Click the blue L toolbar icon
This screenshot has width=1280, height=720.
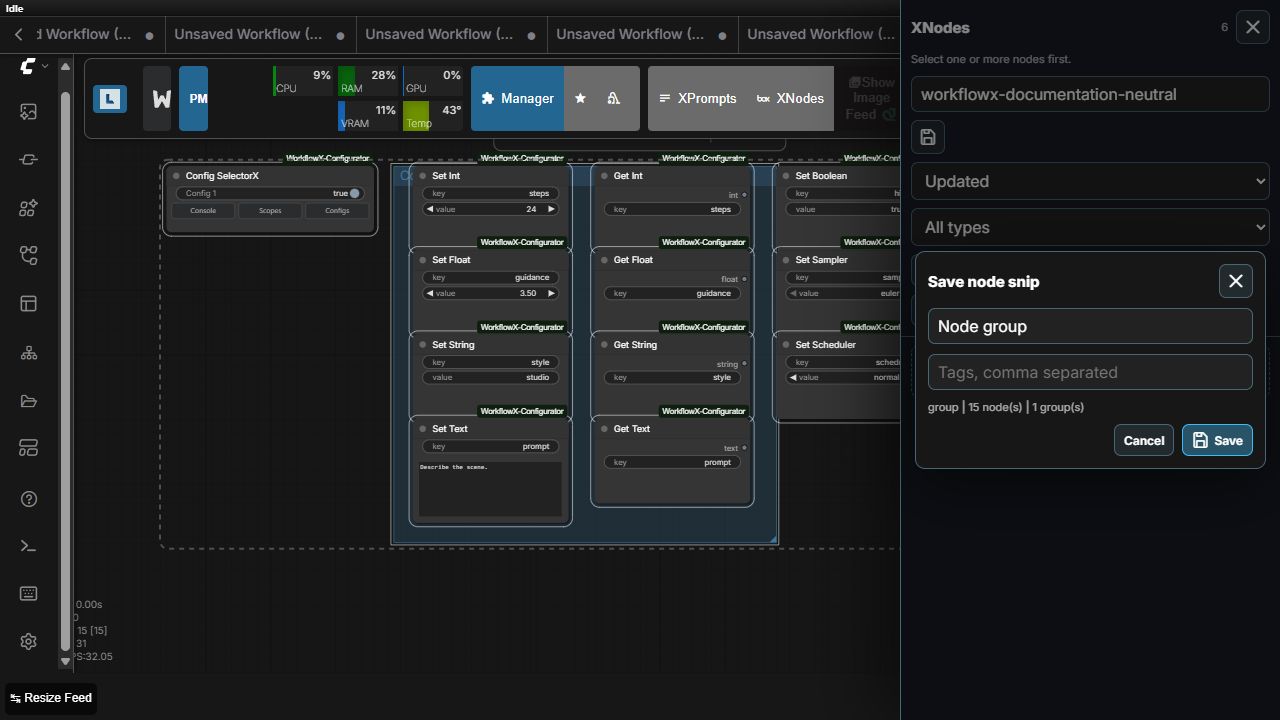110,98
